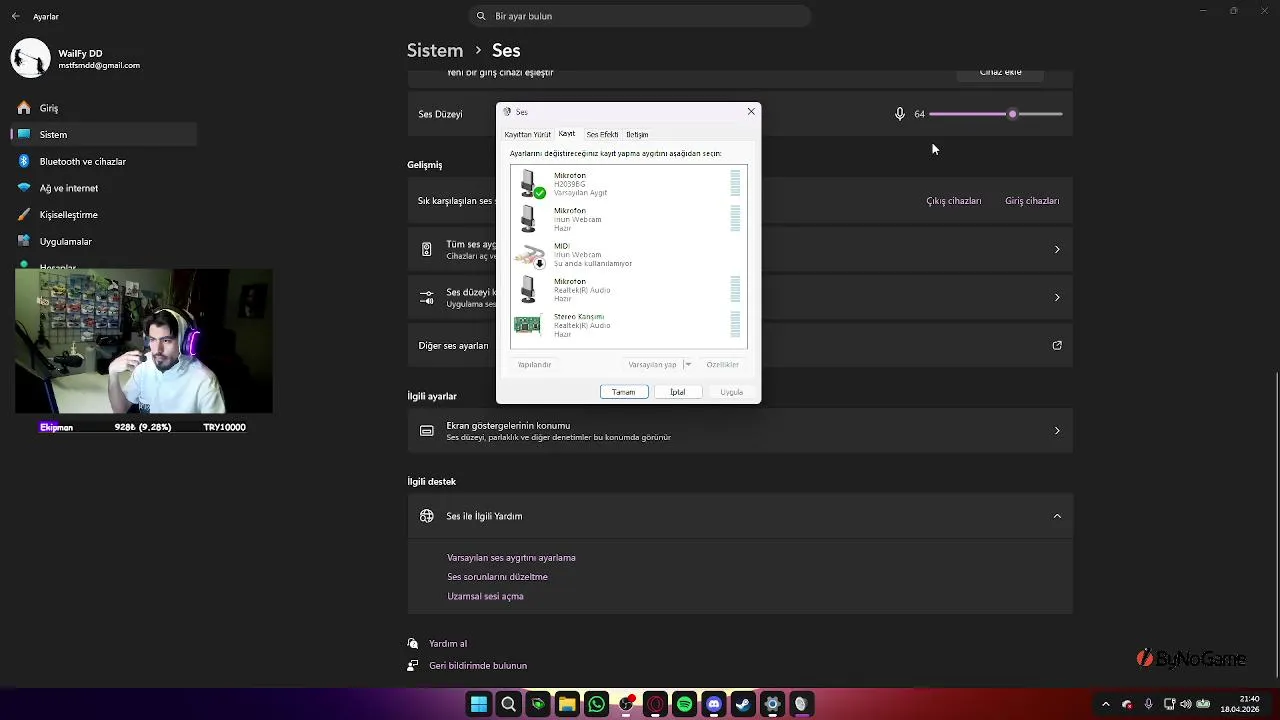This screenshot has width=1280, height=720.
Task: Click the Settings gear in taskbar
Action: tap(772, 704)
